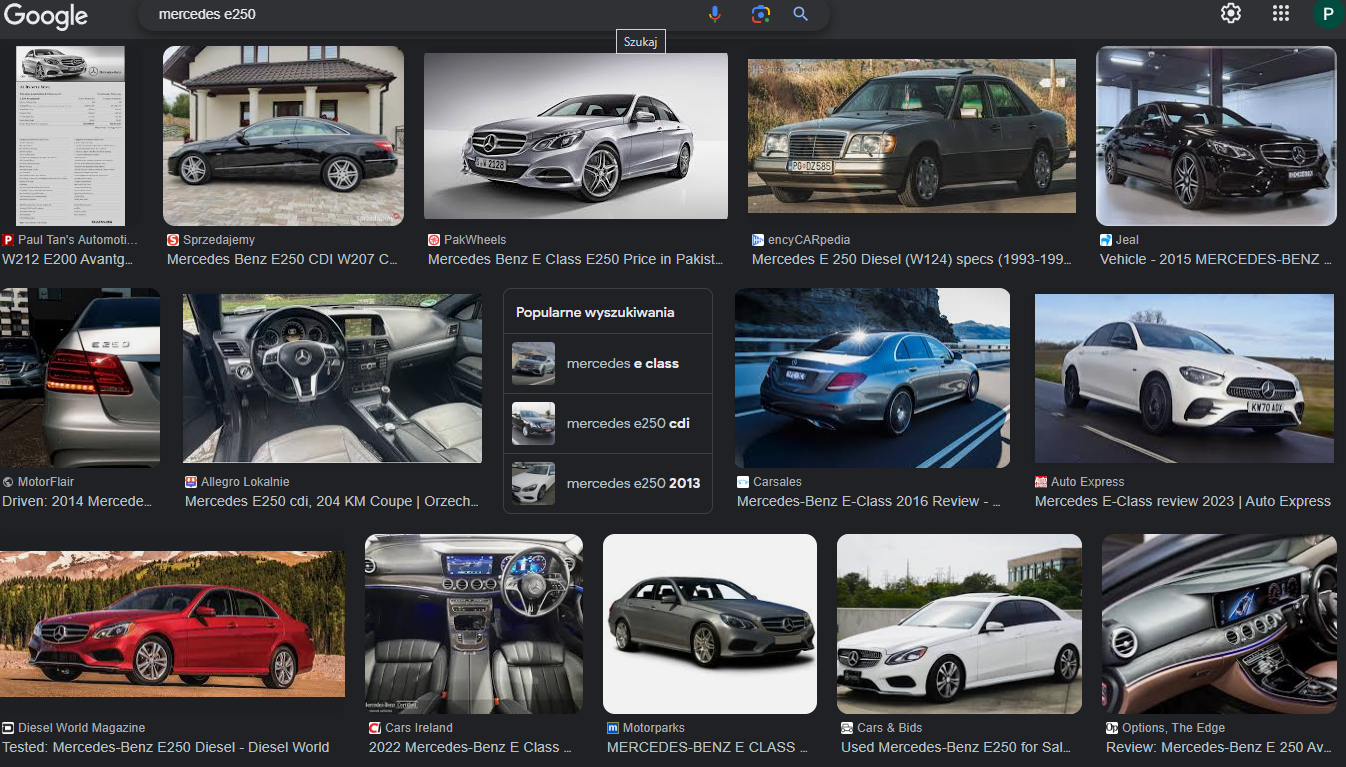Open the black E250 CDI W207 coupe image

tap(283, 136)
